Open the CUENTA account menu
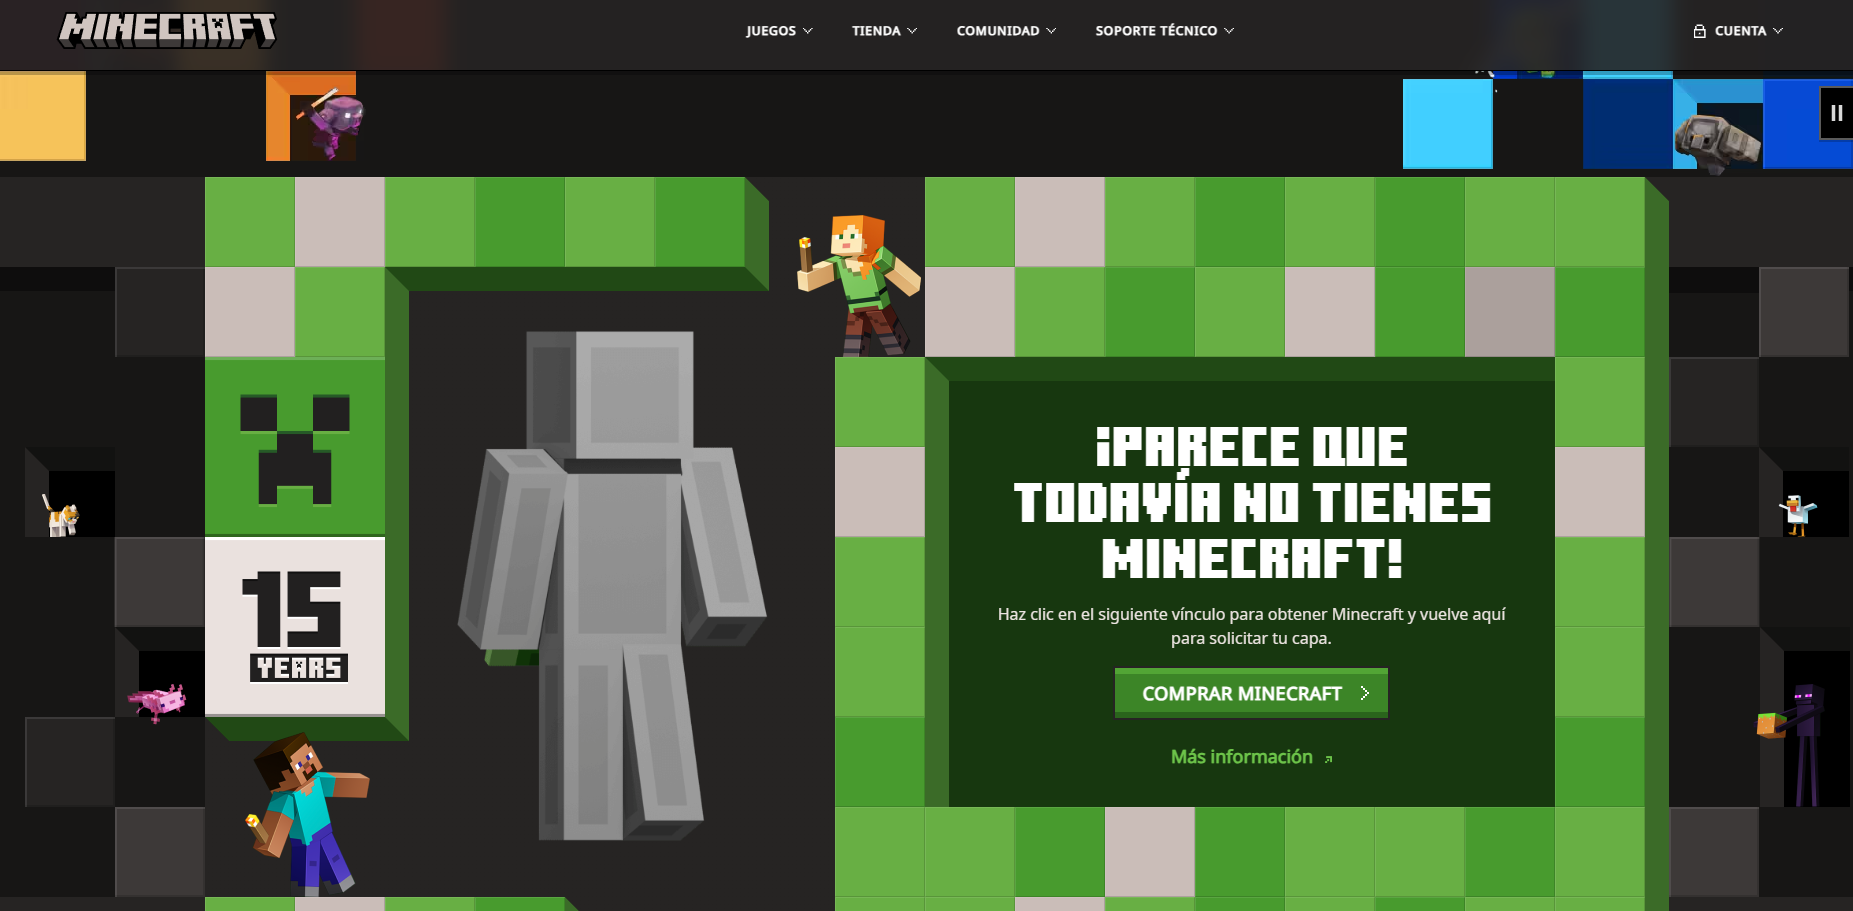This screenshot has height=911, width=1853. [1738, 31]
